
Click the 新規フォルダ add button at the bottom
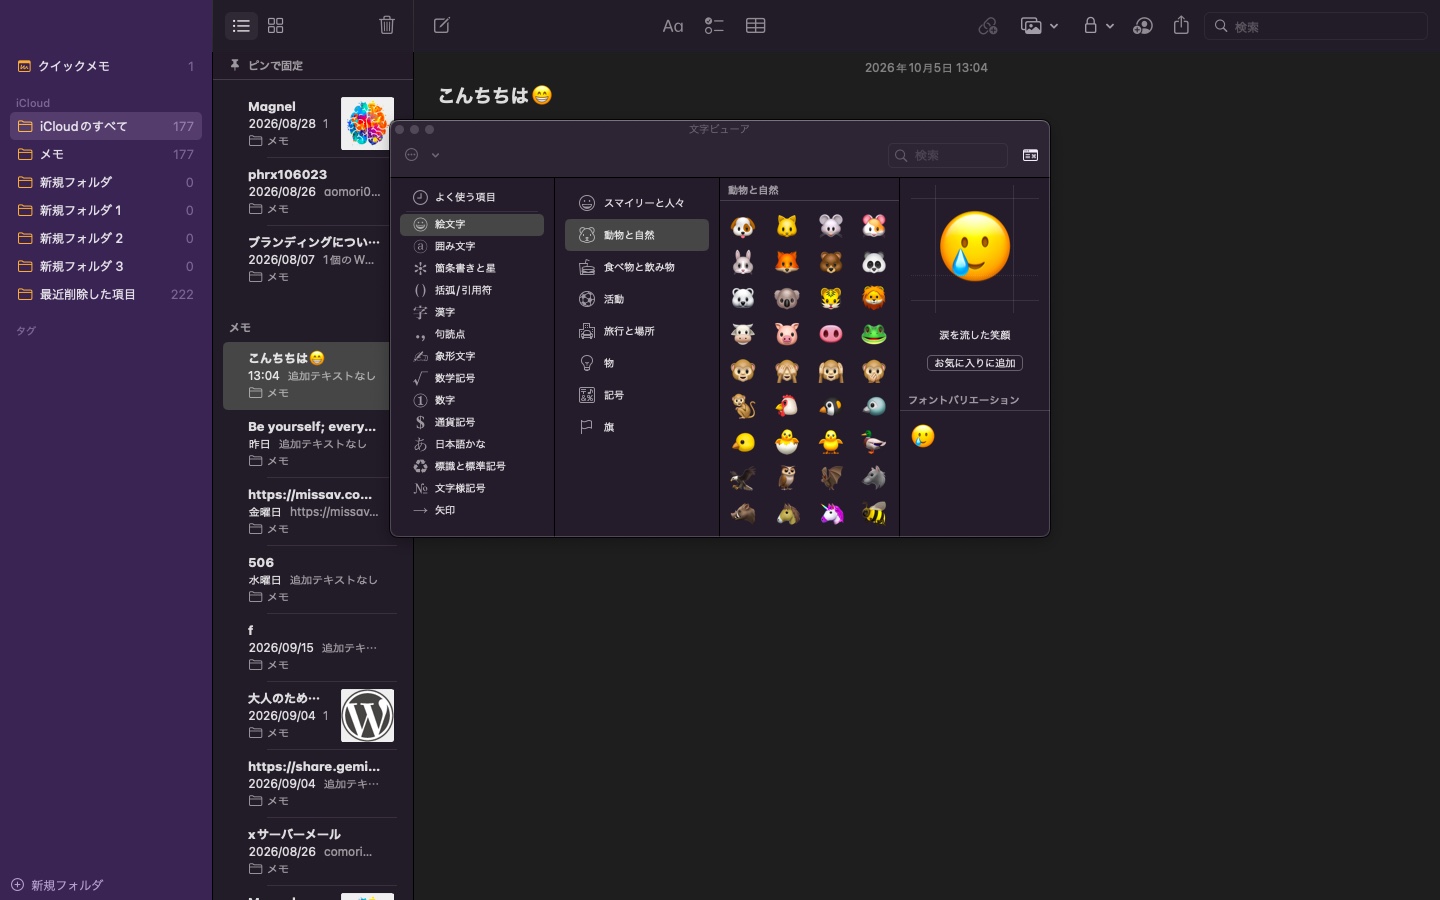57,885
